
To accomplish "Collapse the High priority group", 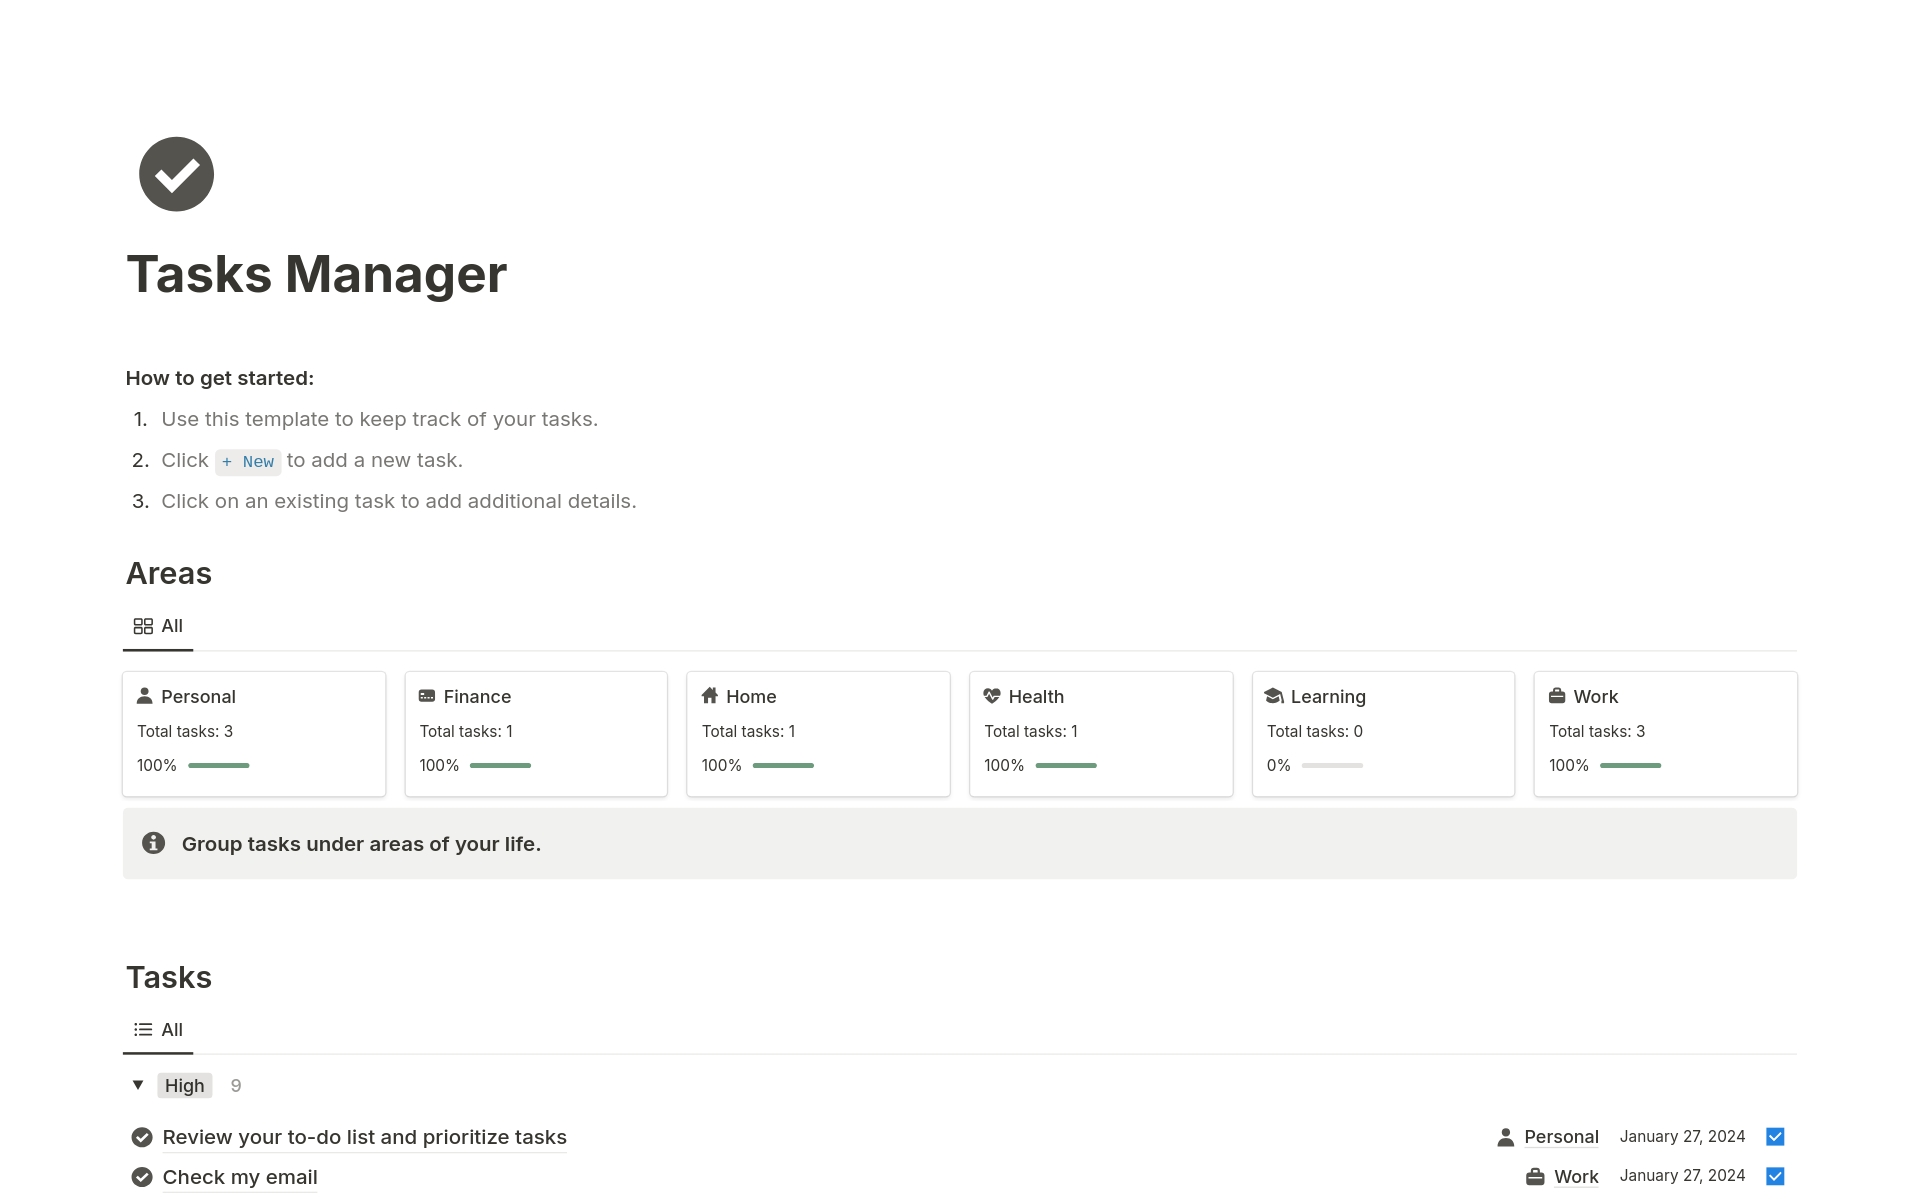I will (138, 1085).
